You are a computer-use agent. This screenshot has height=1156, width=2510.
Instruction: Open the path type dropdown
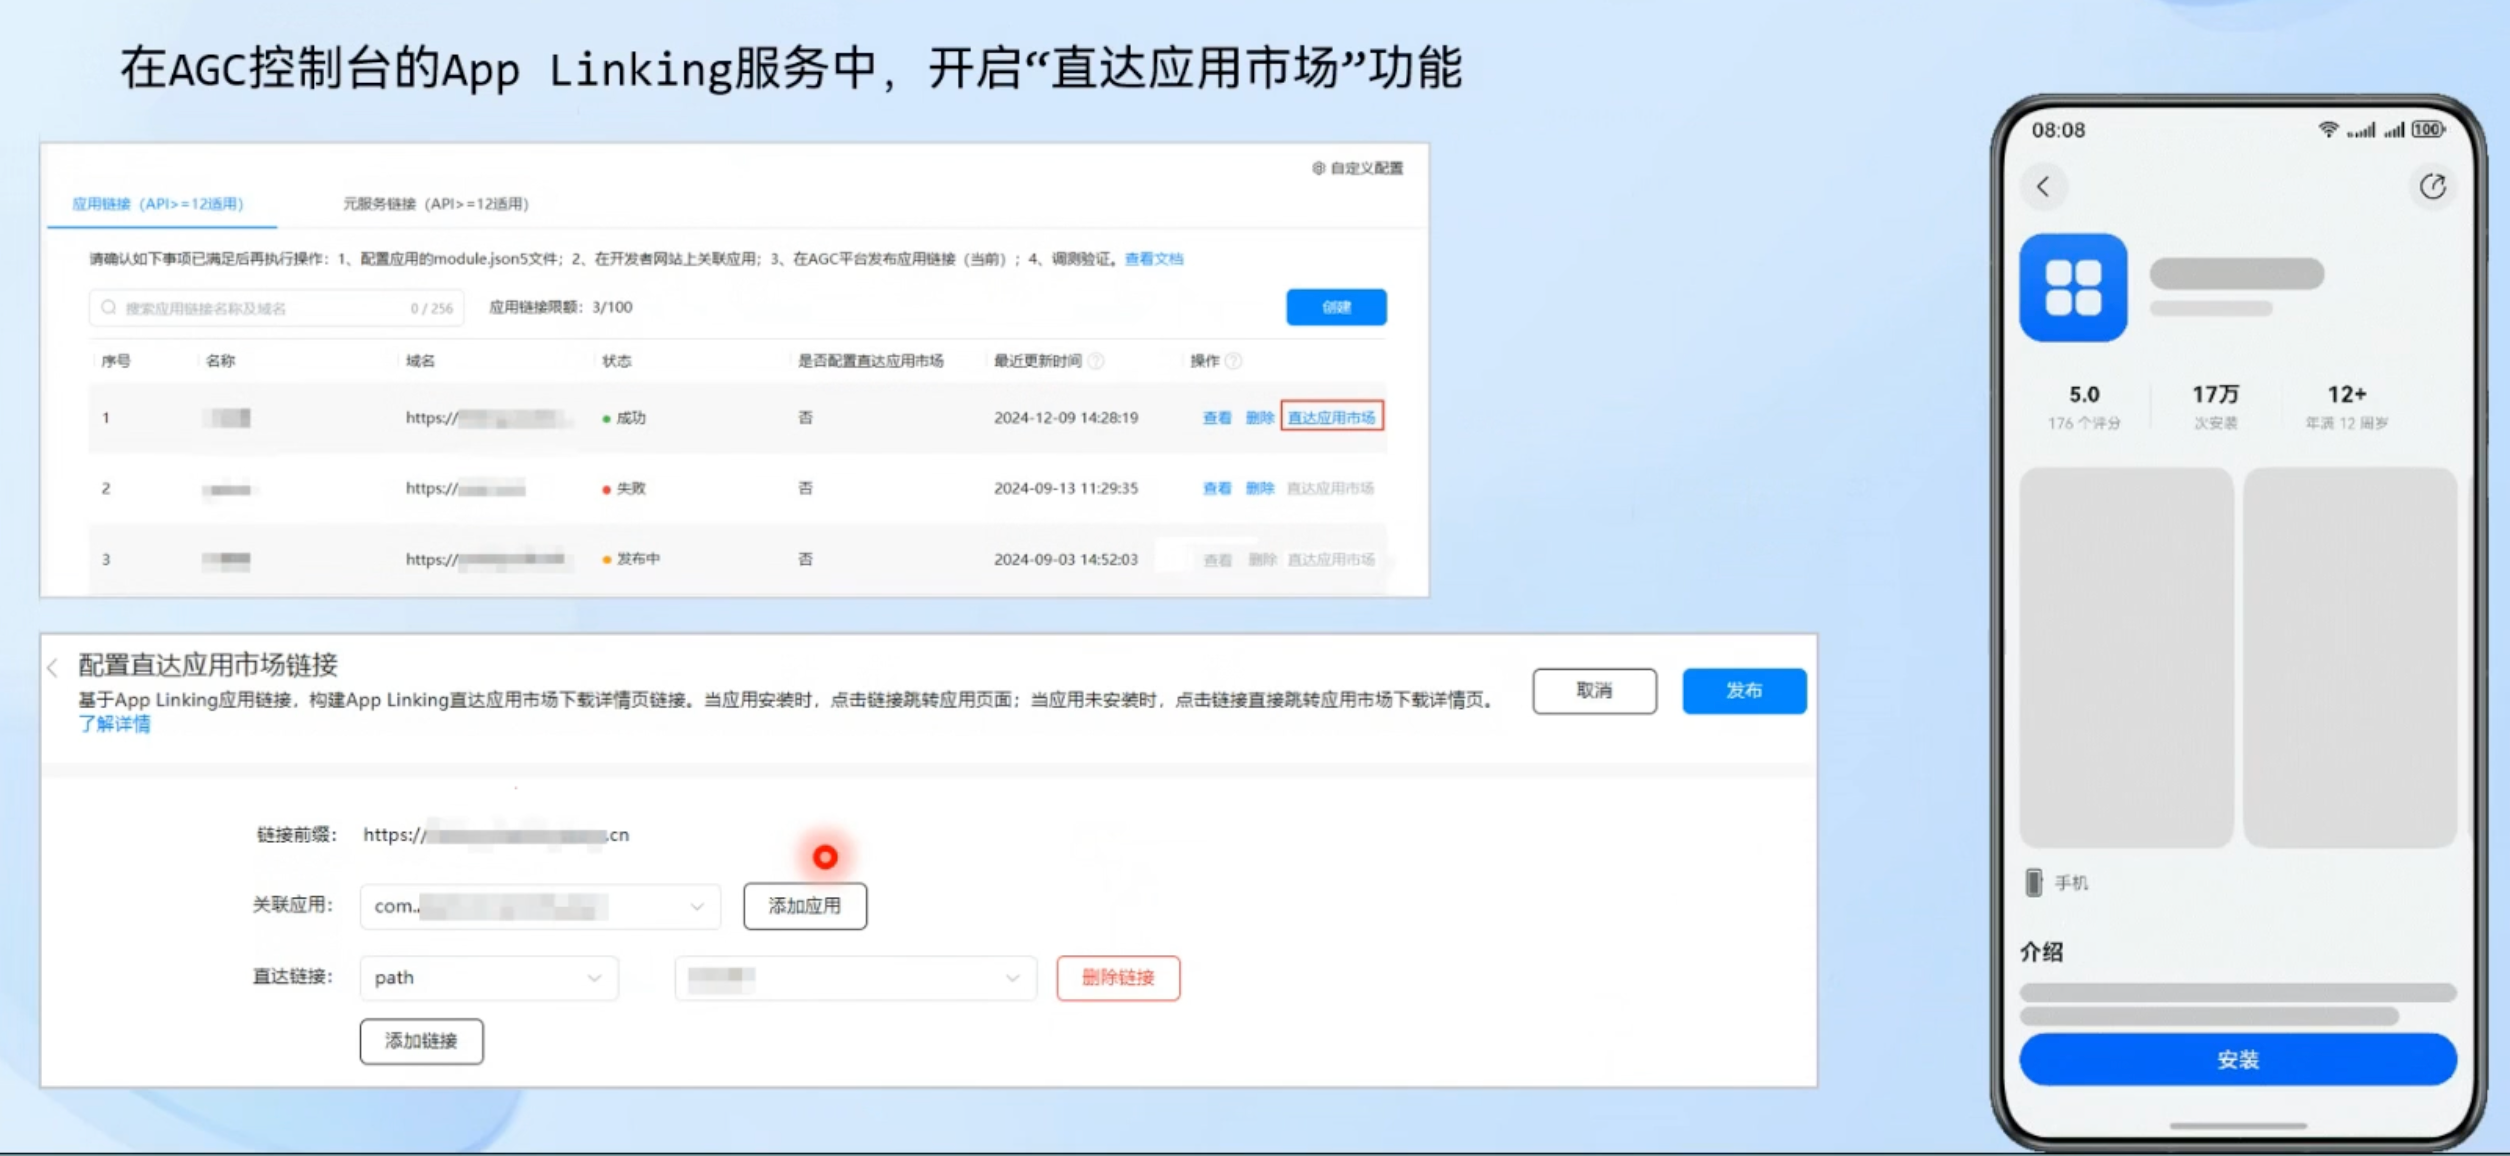pos(594,978)
